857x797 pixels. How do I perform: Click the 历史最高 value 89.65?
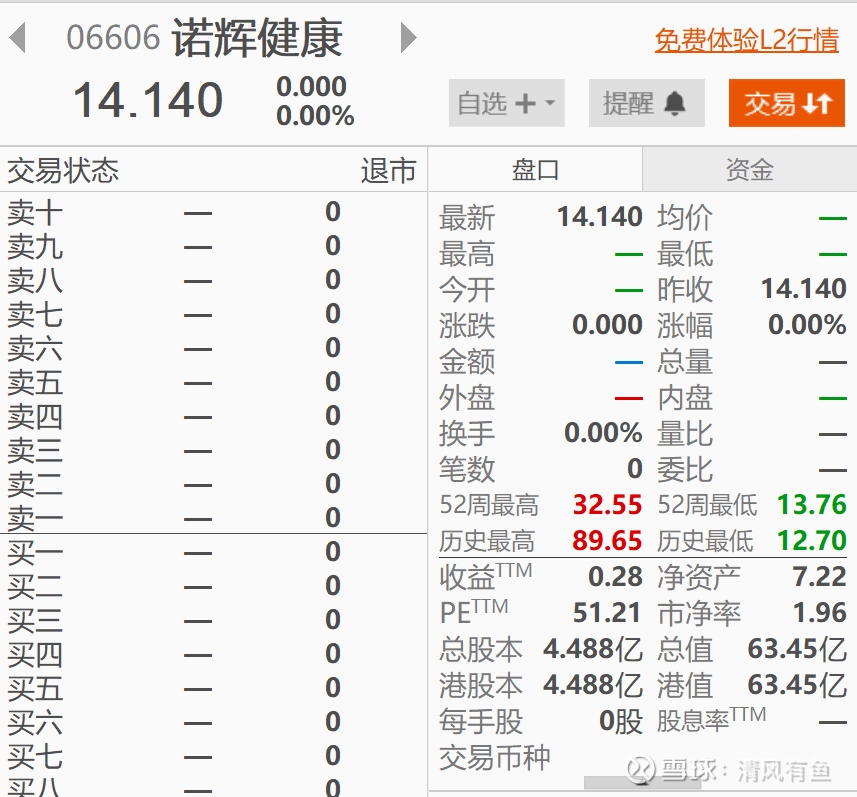pos(607,541)
